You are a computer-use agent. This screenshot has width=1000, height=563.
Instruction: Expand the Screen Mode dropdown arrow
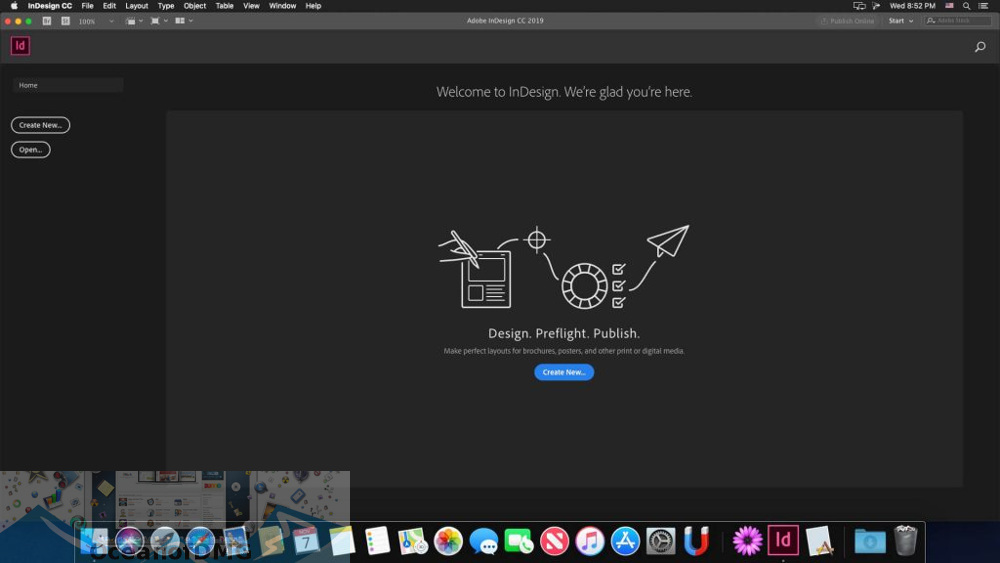coord(166,21)
